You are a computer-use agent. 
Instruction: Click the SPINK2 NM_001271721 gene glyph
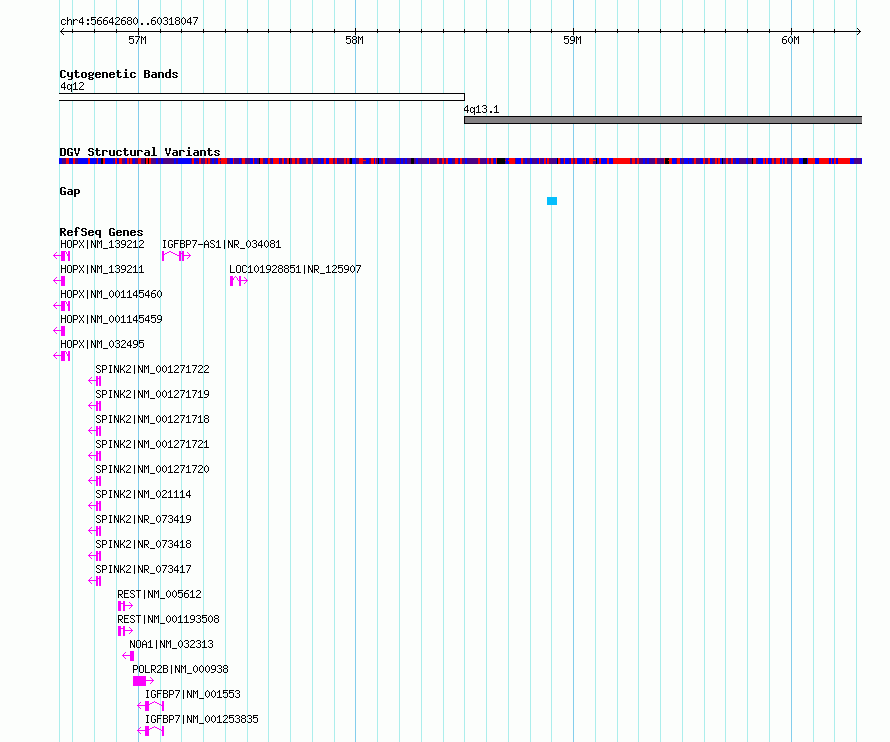point(95,456)
